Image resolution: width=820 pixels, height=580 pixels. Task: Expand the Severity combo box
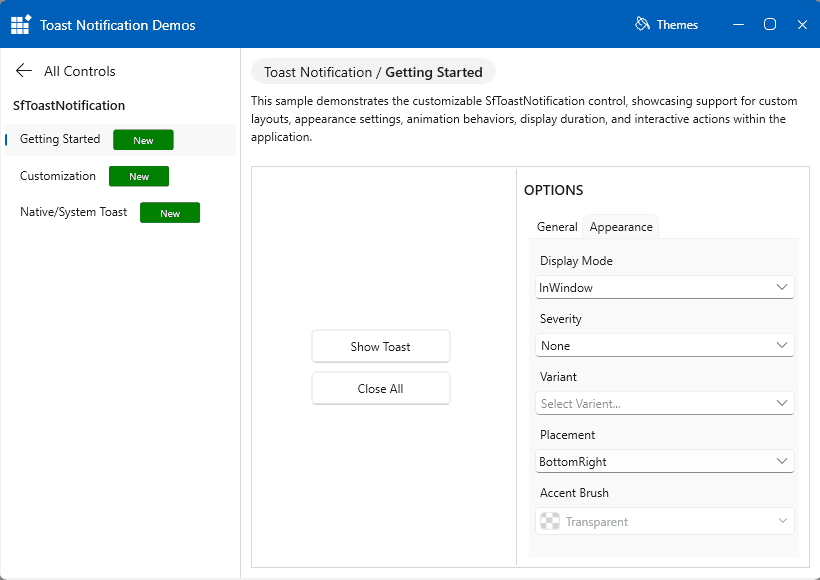click(x=665, y=345)
